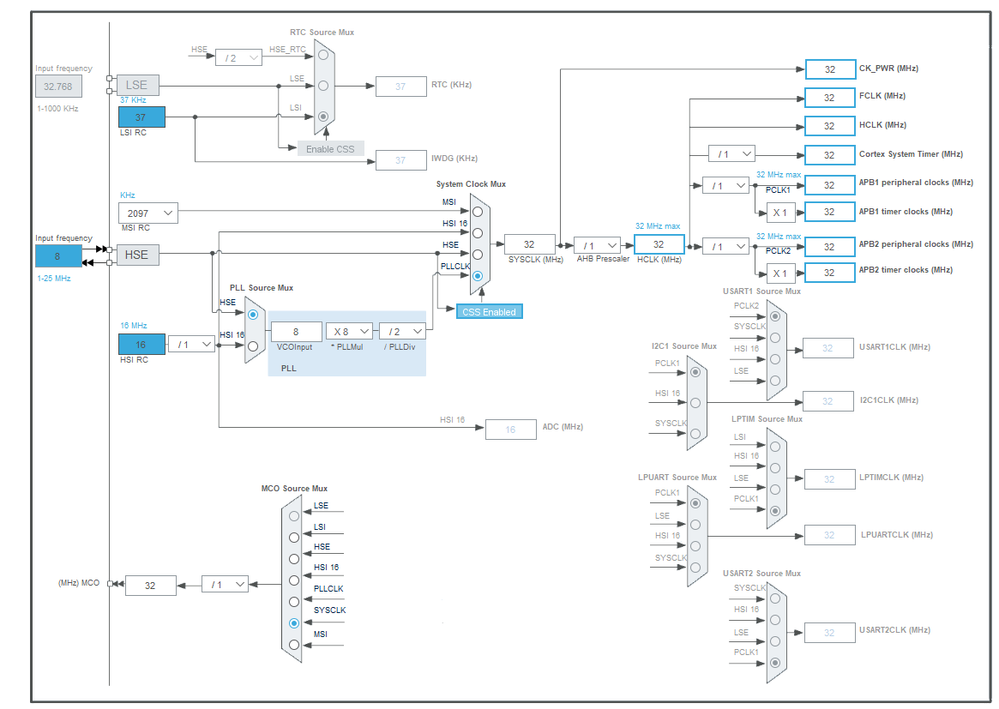This screenshot has width=999, height=709.
Task: Select LSI in LPTIM Source Mux
Action: click(x=775, y=447)
